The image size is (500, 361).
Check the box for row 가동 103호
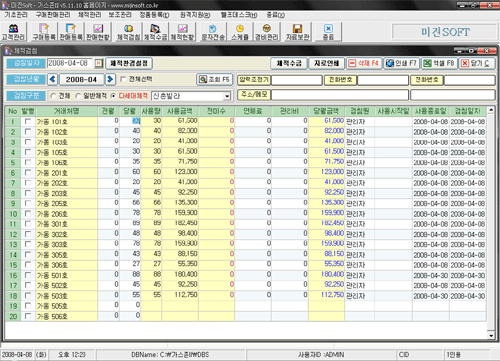tap(28, 142)
